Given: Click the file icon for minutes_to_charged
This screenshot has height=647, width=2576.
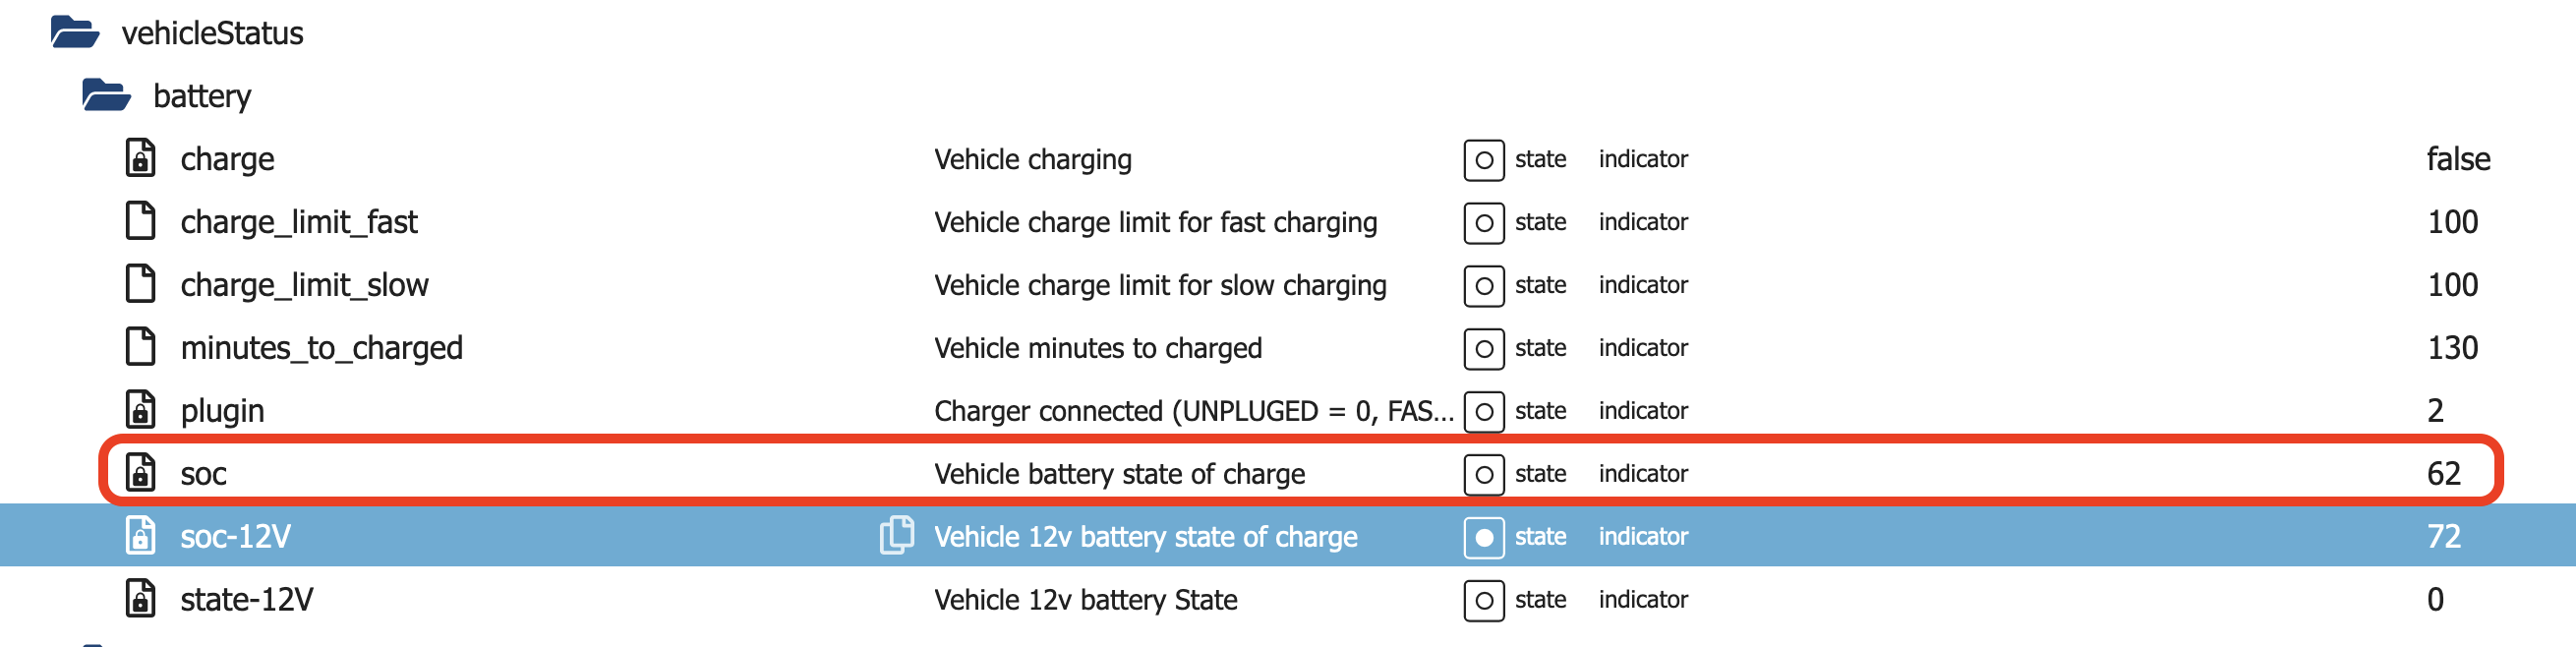Looking at the screenshot, I should (141, 347).
